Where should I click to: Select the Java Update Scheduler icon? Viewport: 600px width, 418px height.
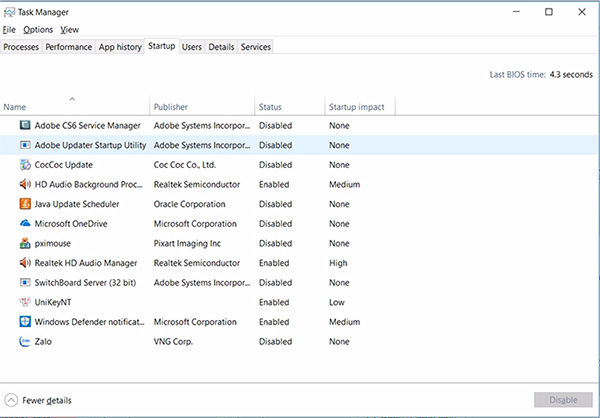tap(25, 204)
